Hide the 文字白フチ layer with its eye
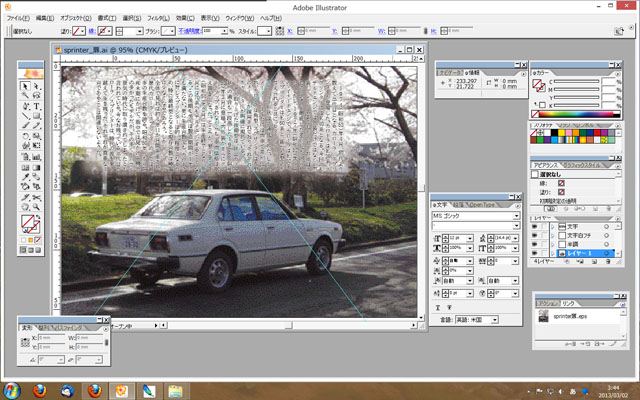640x400 pixels. click(x=535, y=236)
